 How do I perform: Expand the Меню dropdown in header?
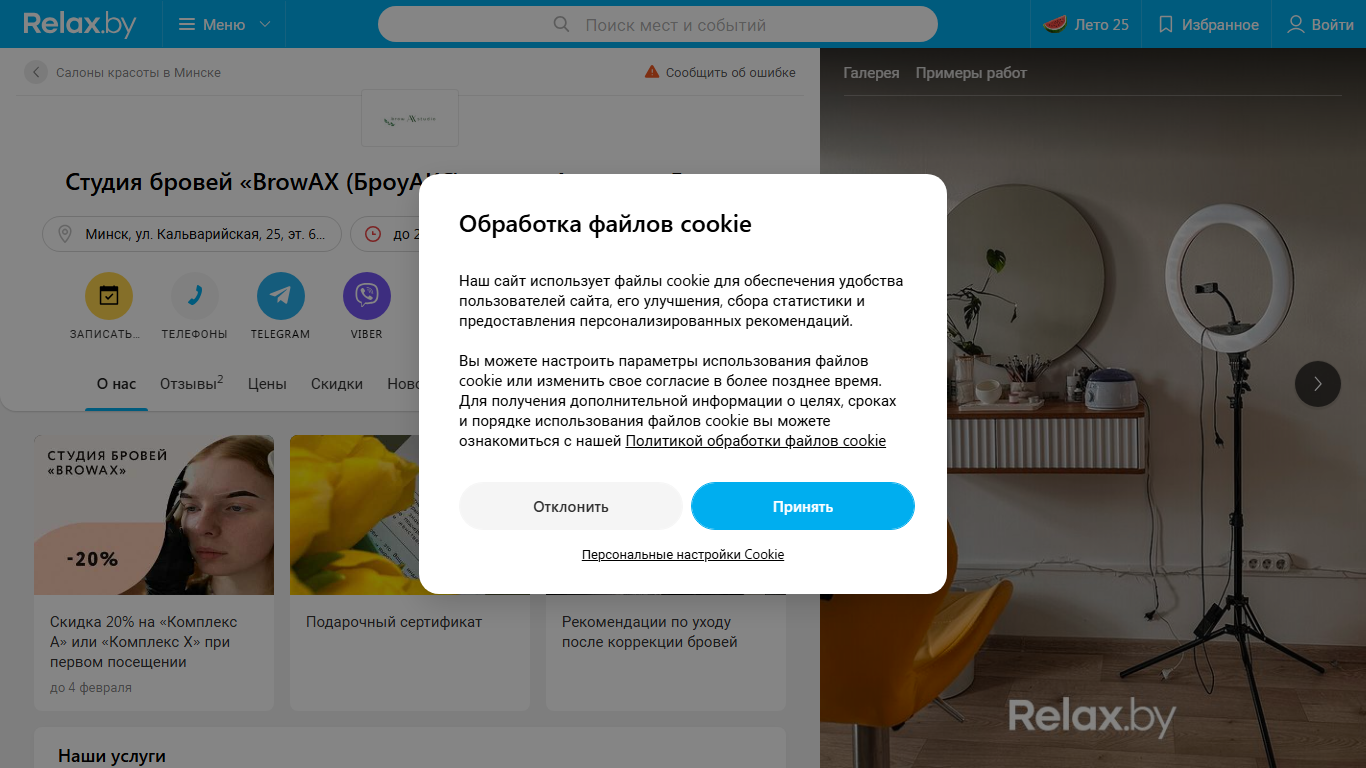tap(224, 24)
